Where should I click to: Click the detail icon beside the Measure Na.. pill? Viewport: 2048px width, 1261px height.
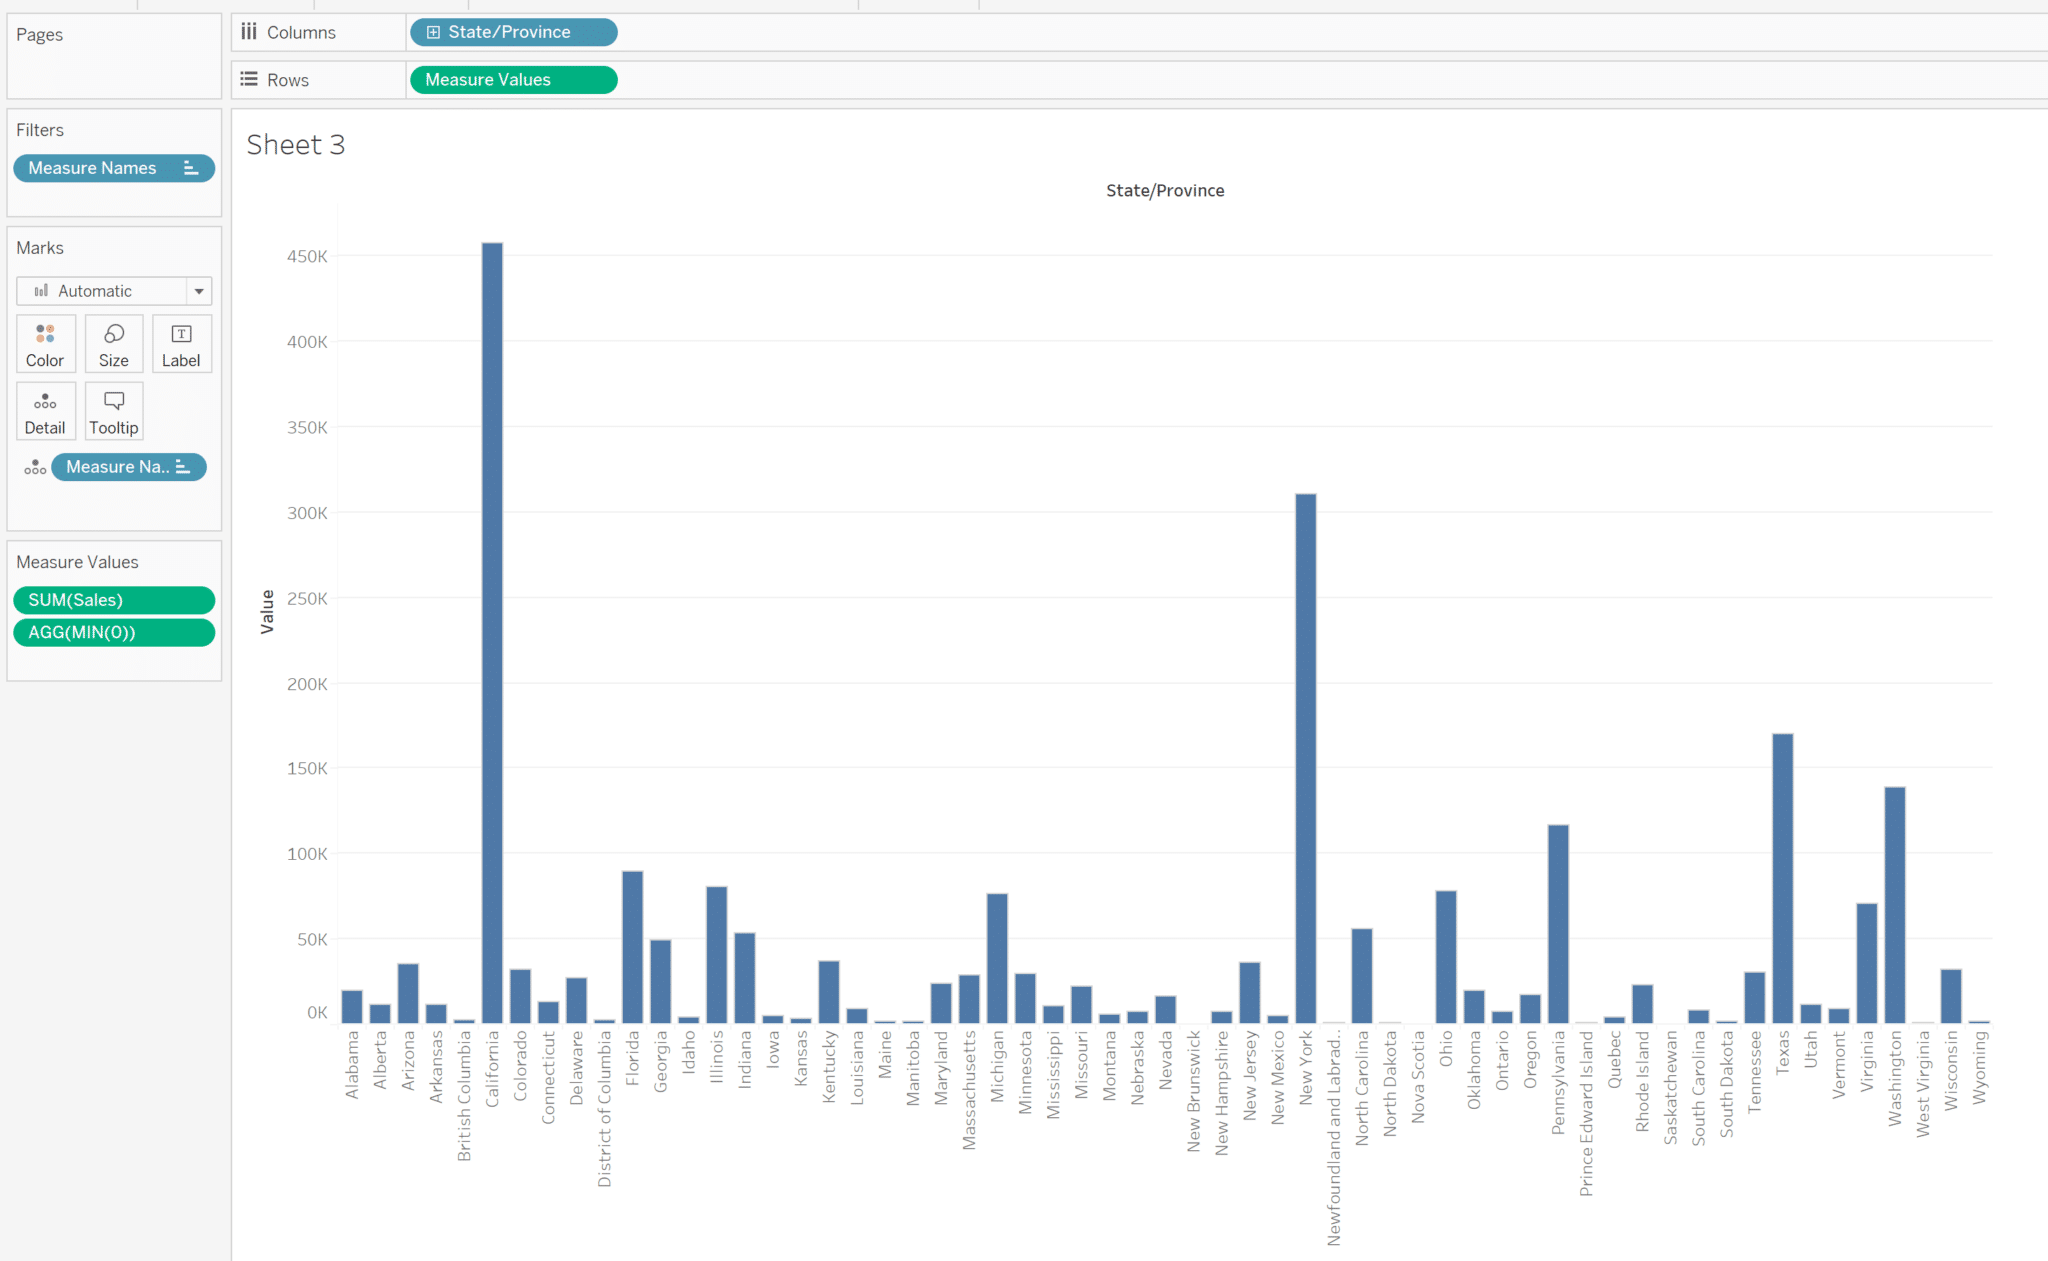click(34, 466)
